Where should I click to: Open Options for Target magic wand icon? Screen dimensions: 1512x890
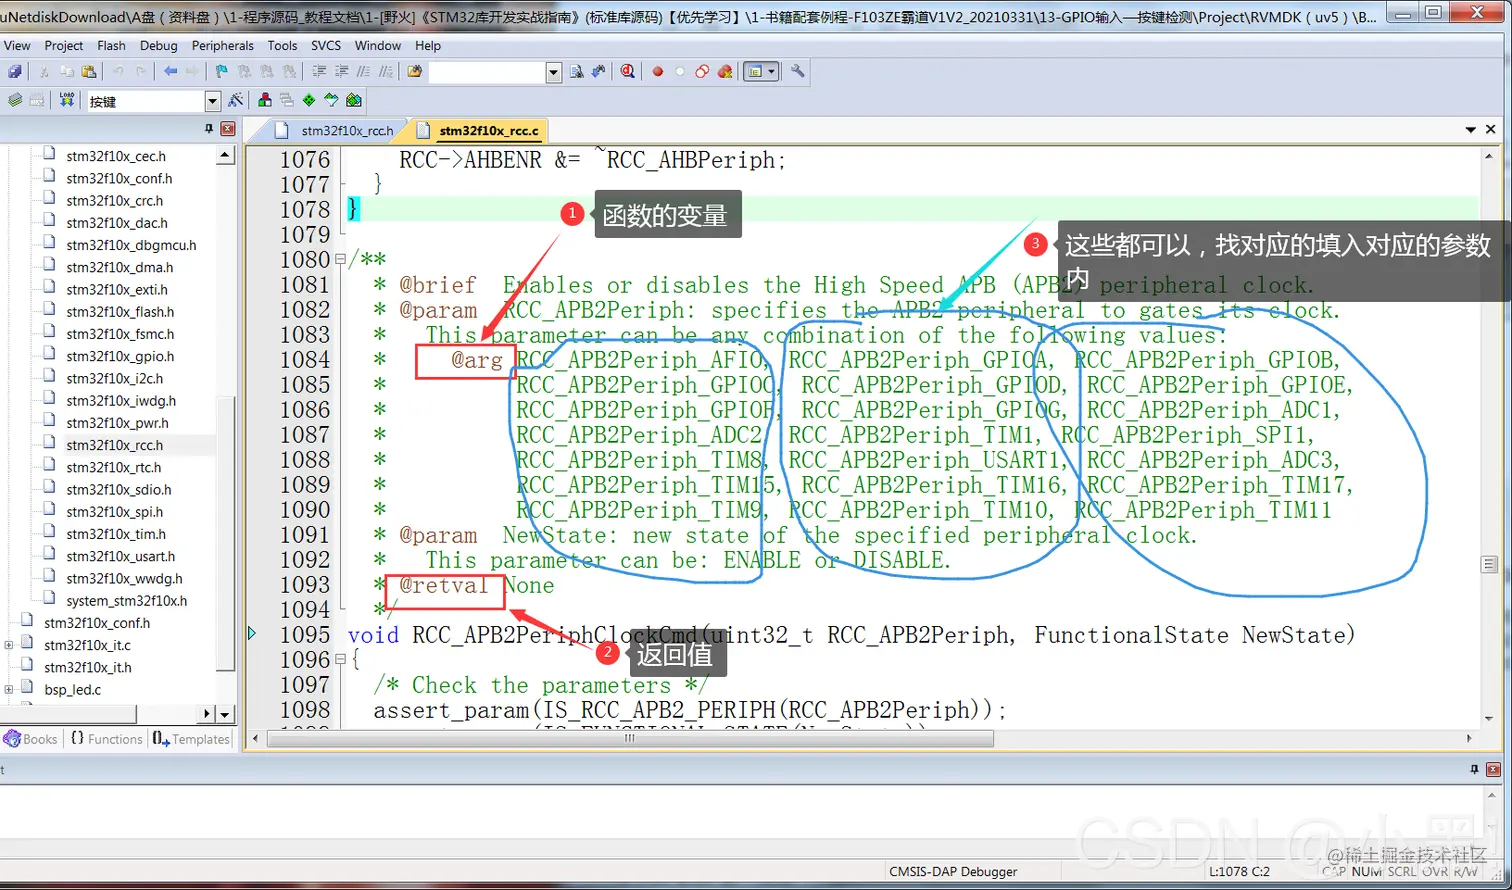[235, 100]
